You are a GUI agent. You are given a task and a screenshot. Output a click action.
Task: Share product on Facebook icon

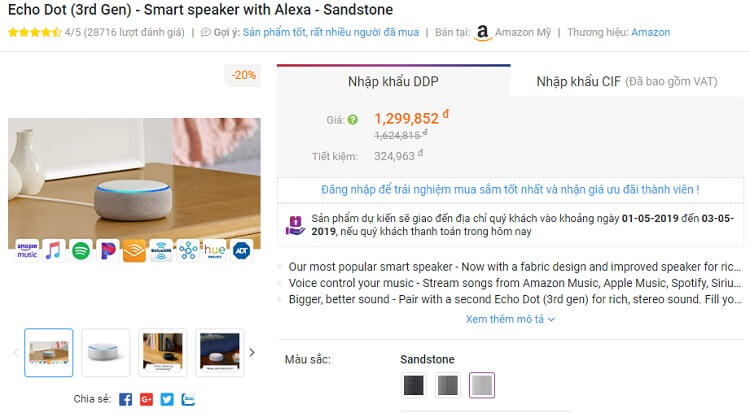pyautogui.click(x=125, y=399)
